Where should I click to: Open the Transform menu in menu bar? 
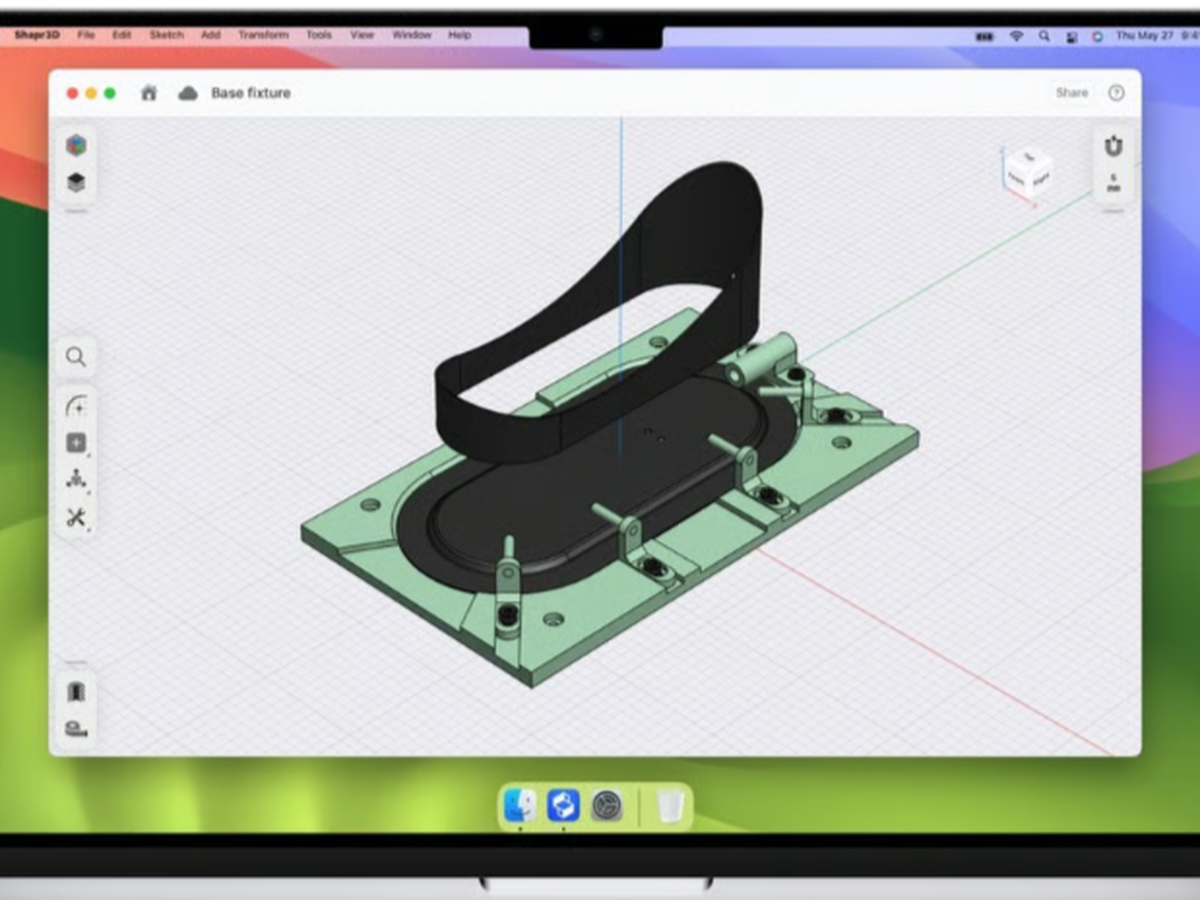pyautogui.click(x=263, y=35)
